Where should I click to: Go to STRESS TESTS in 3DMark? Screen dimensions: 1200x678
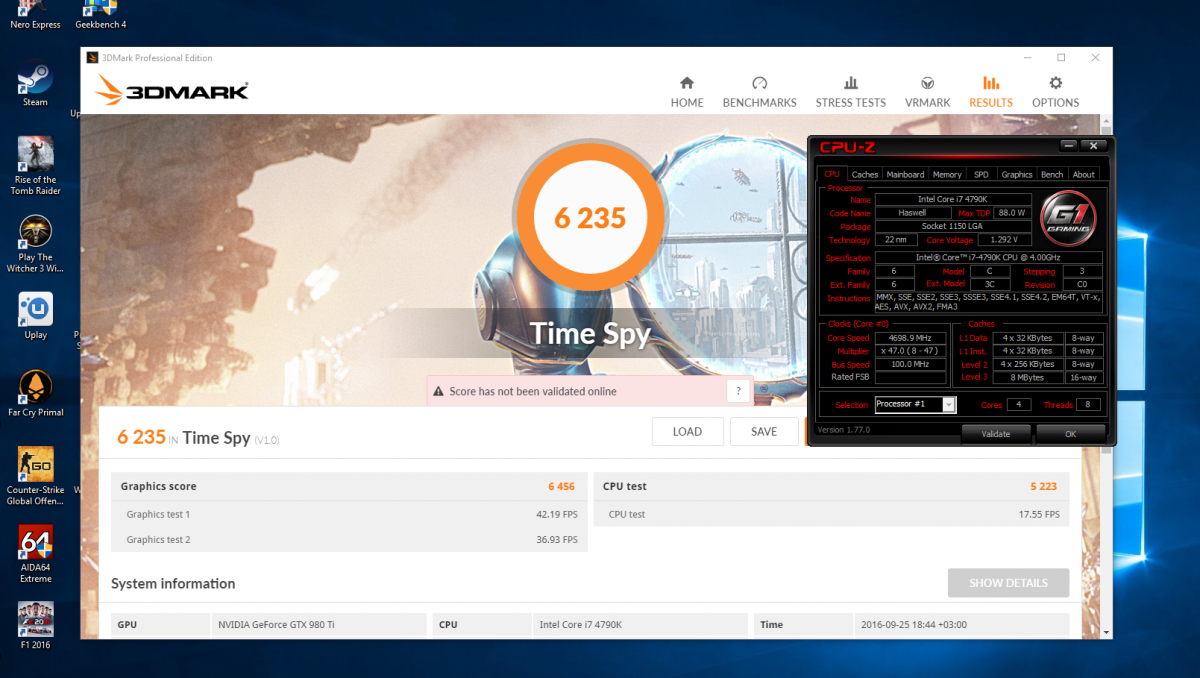[850, 91]
